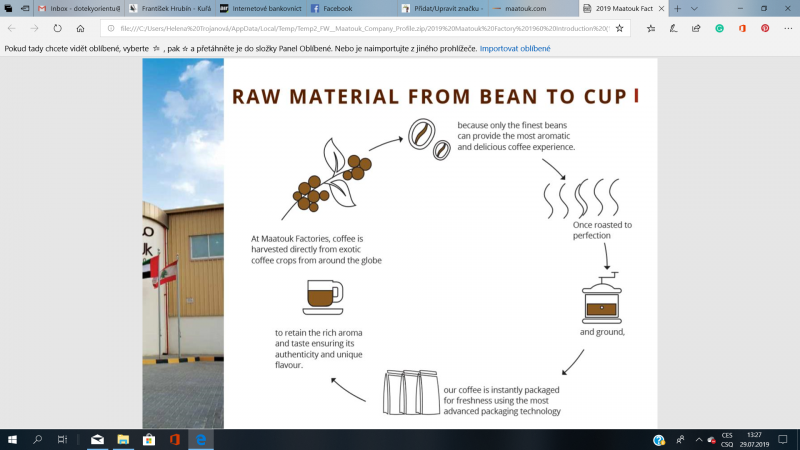Go back to previous page
800x450 pixels.
coord(12,29)
